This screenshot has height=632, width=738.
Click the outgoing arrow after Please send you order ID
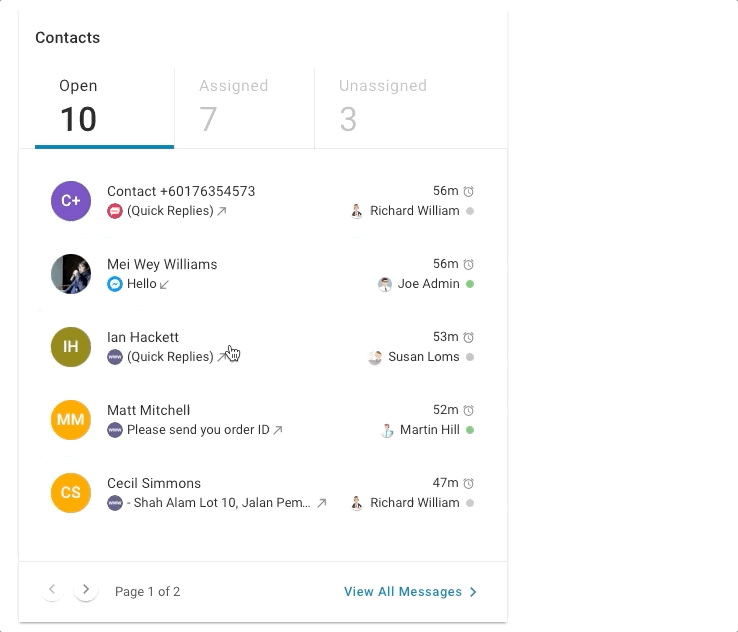[x=278, y=430]
